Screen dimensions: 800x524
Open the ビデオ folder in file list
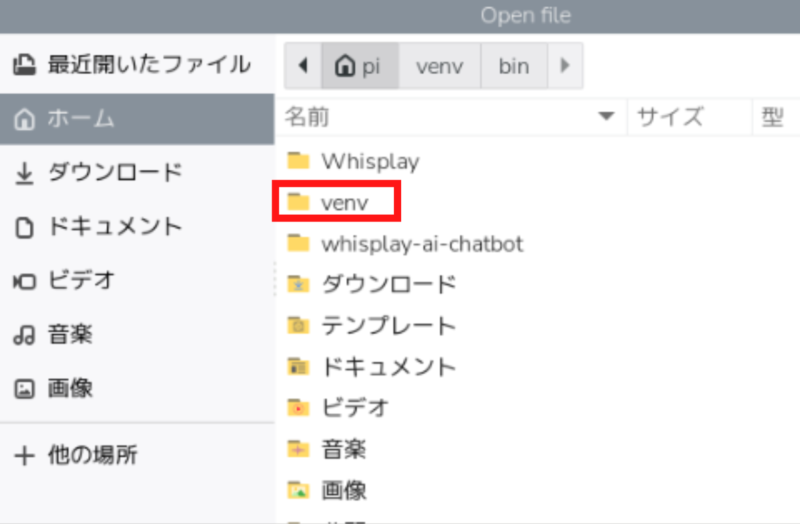(354, 408)
